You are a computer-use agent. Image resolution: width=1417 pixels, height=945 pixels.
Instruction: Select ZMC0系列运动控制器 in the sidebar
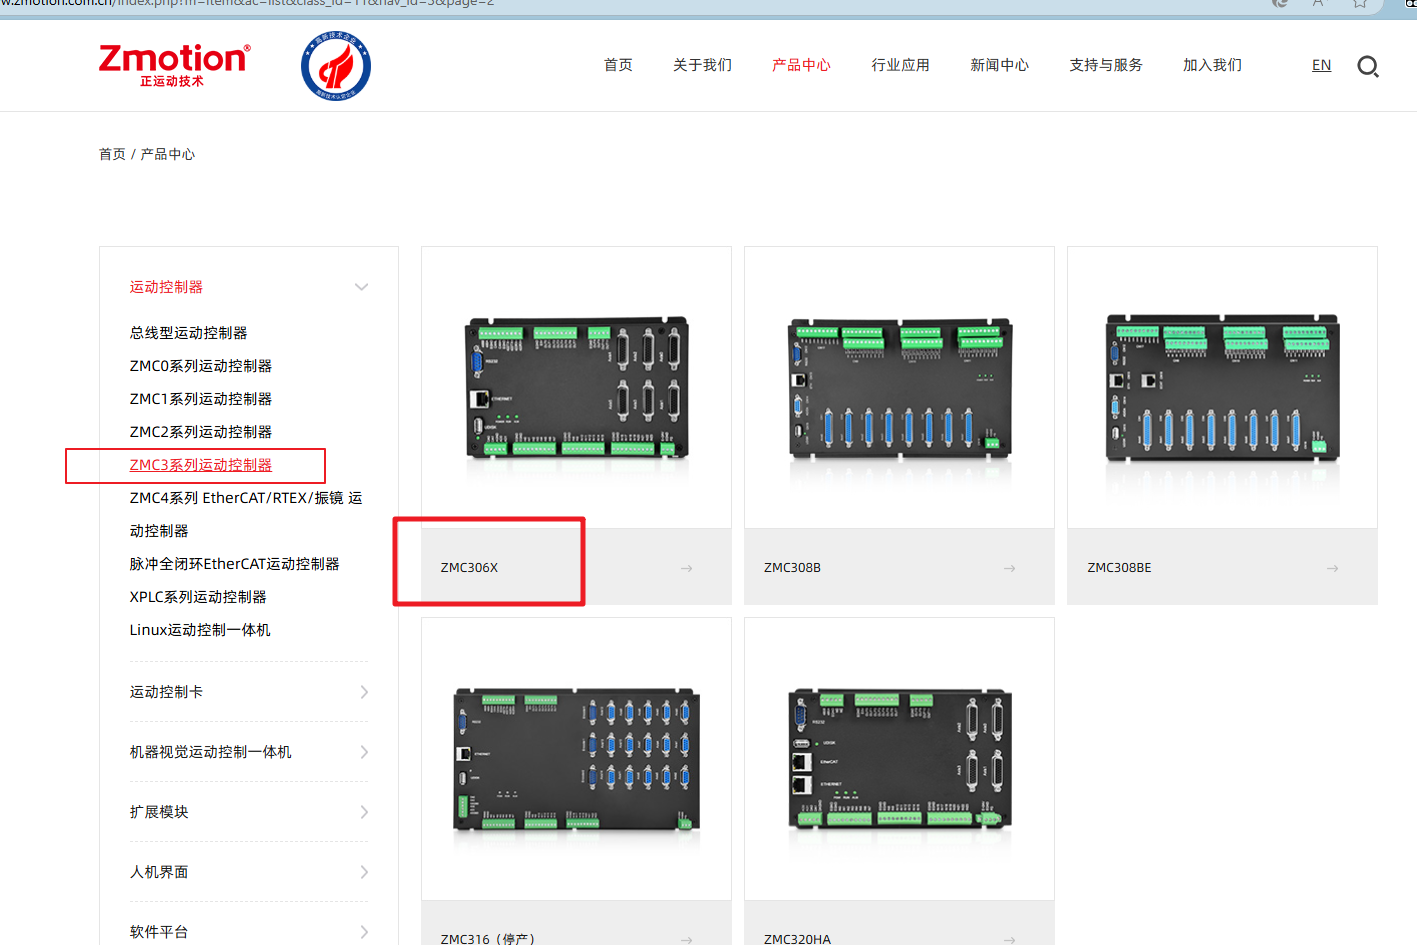(201, 366)
